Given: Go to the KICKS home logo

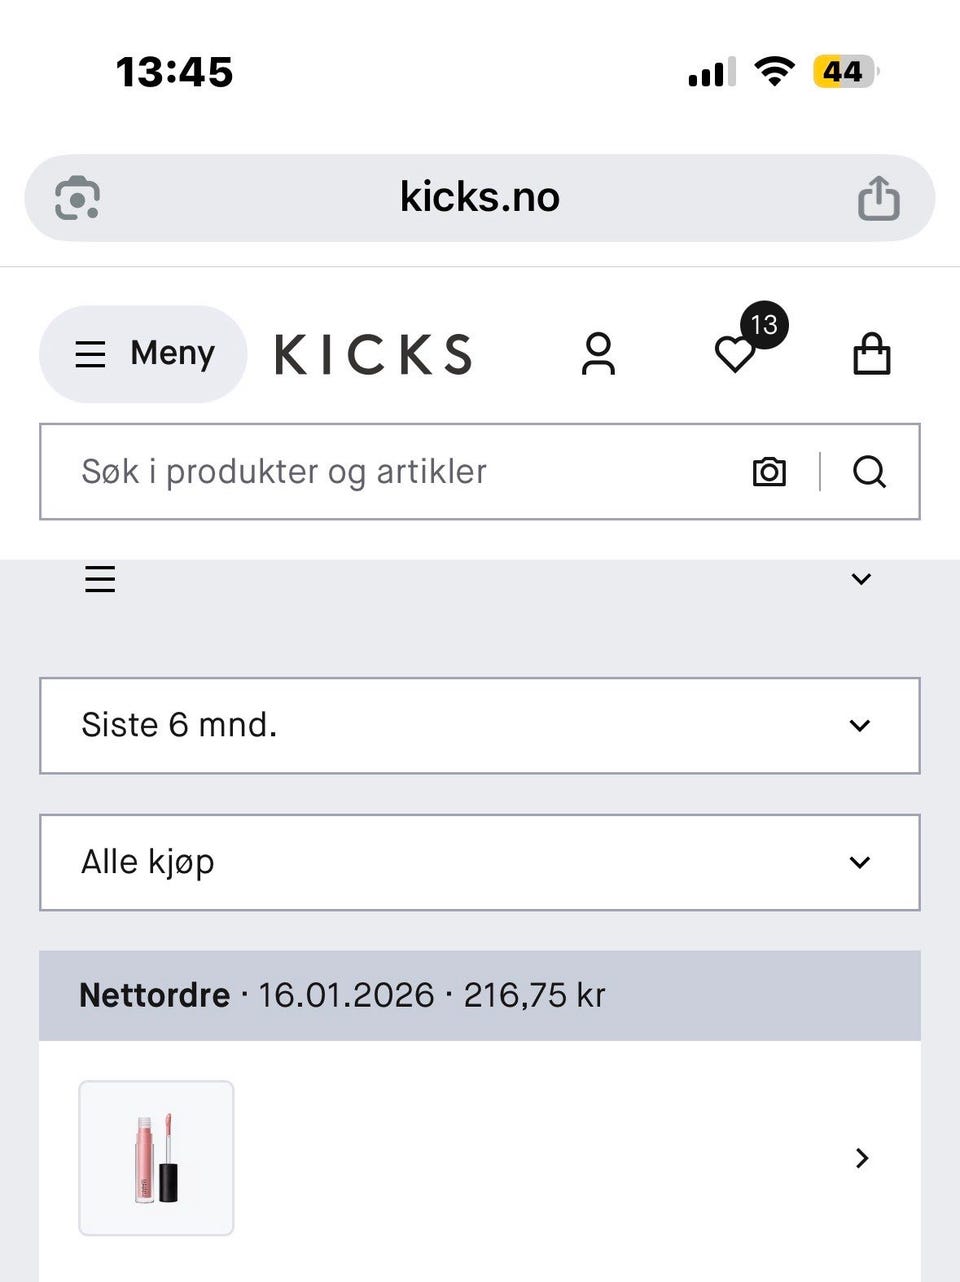Looking at the screenshot, I should (373, 354).
